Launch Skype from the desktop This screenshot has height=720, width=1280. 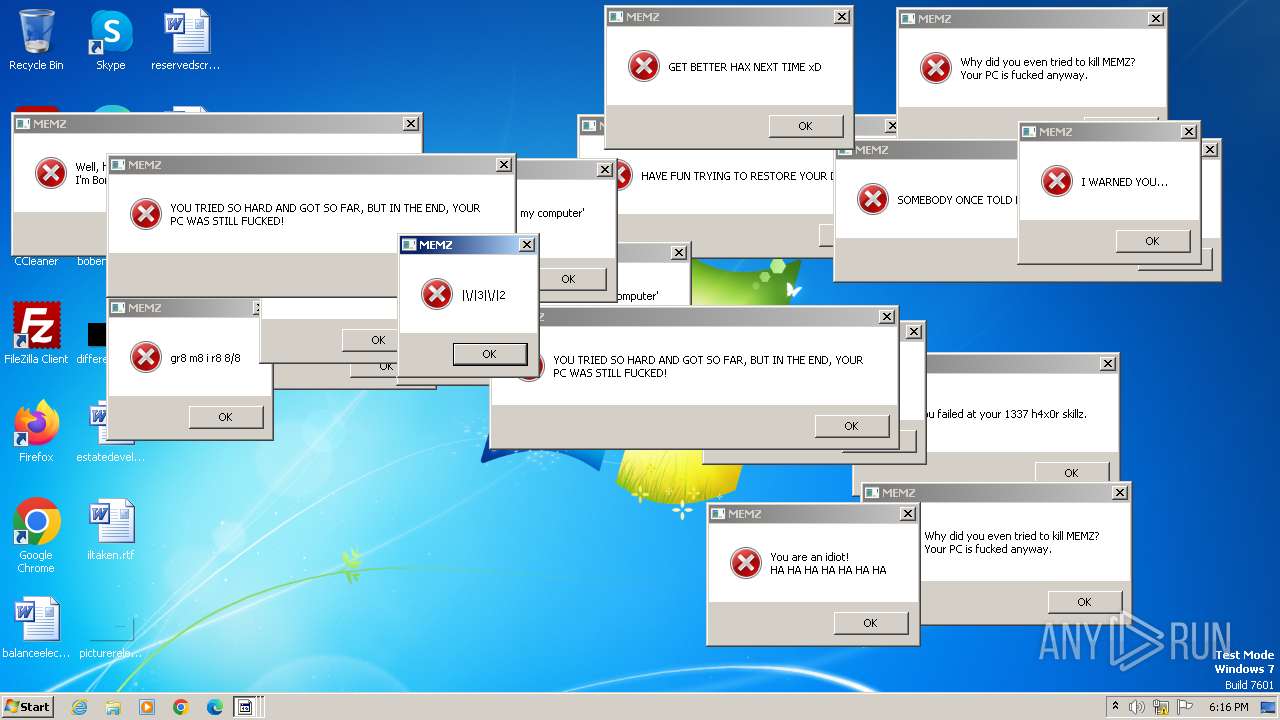[110, 40]
